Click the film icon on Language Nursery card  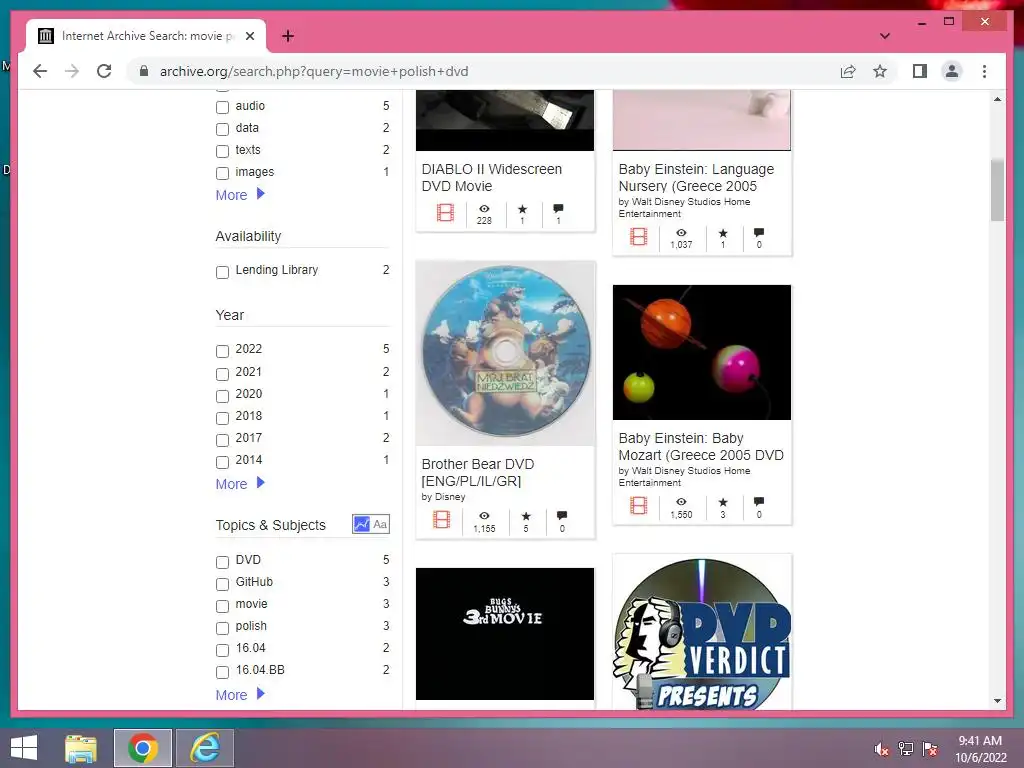point(639,236)
